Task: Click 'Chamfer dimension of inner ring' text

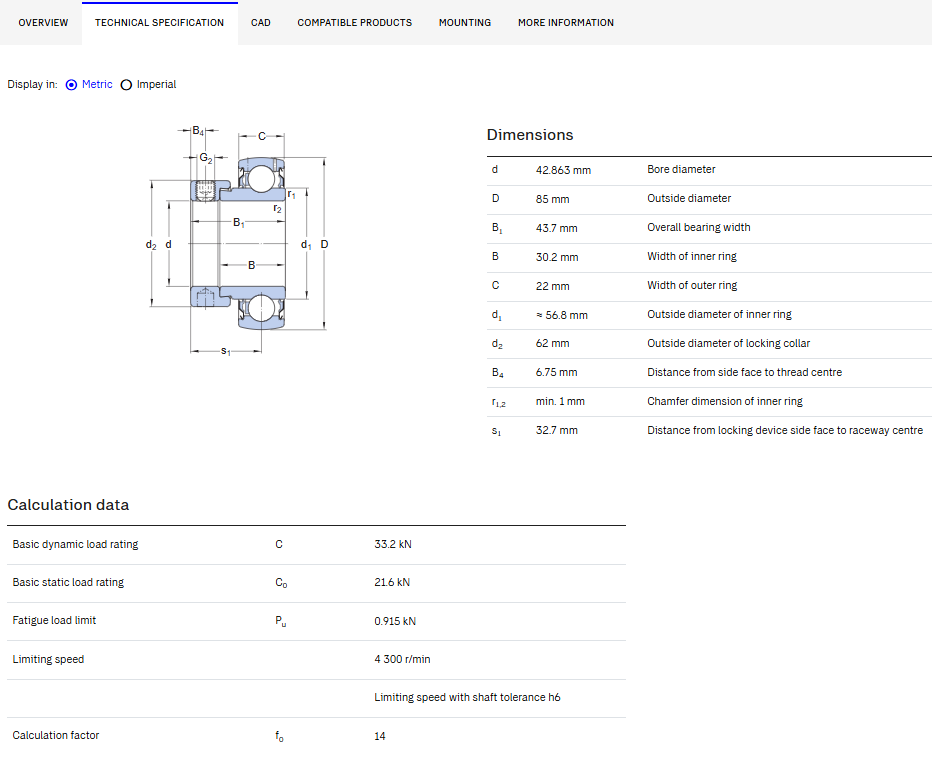Action: point(725,402)
